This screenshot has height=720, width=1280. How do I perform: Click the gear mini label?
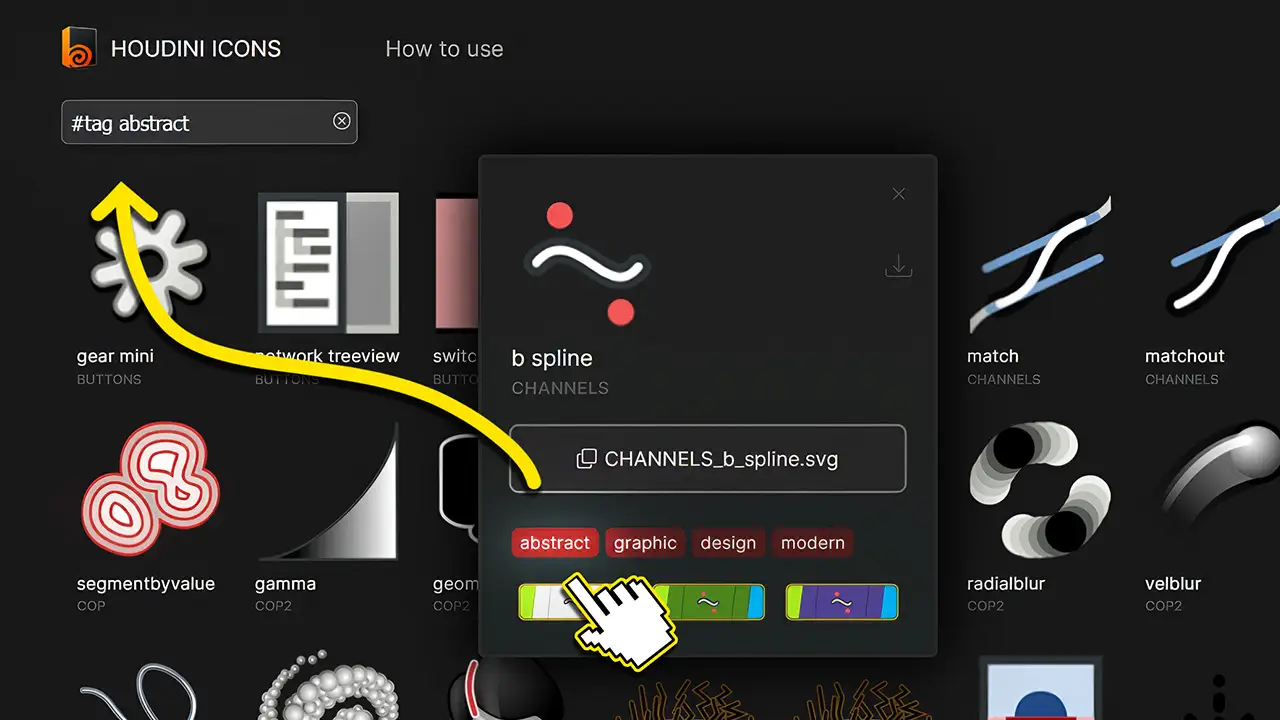115,356
